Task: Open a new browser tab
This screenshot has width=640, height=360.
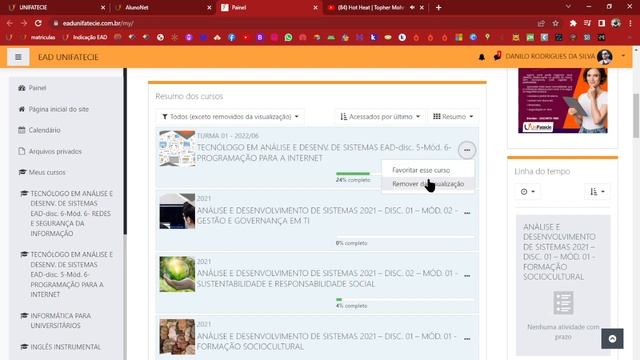Action: (x=438, y=7)
